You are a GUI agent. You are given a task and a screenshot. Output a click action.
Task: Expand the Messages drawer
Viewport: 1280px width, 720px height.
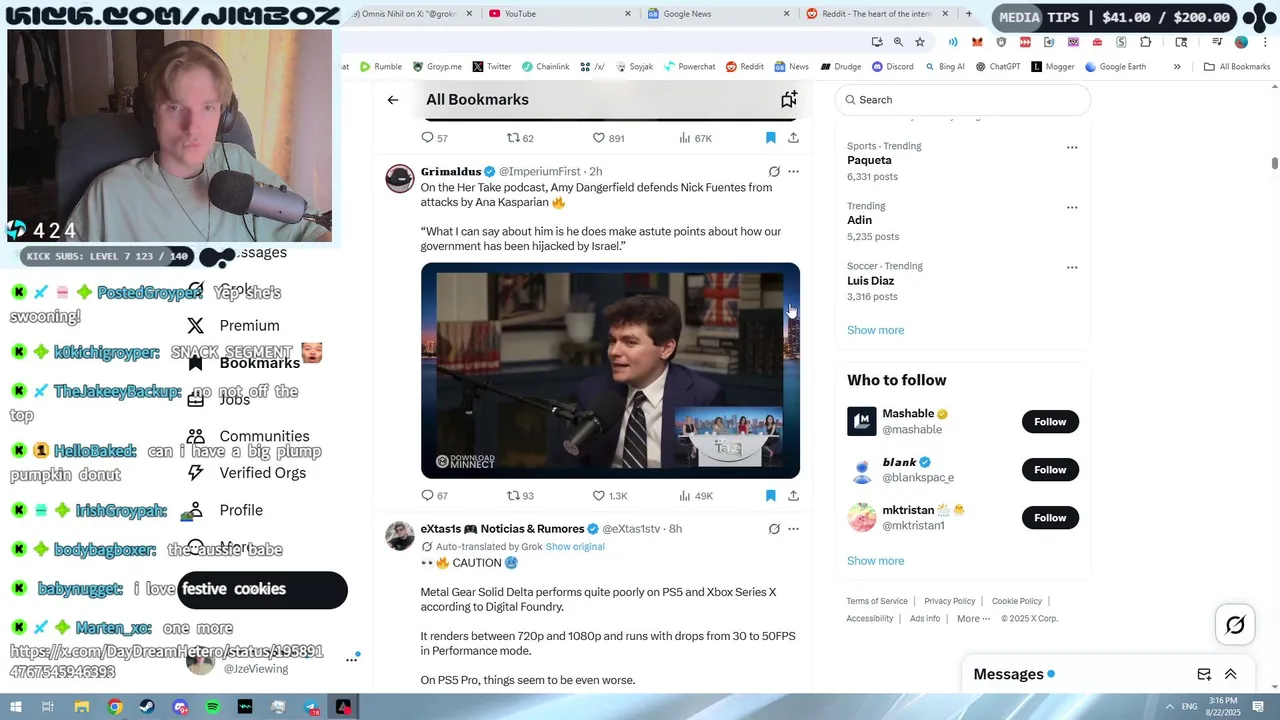[1231, 674]
